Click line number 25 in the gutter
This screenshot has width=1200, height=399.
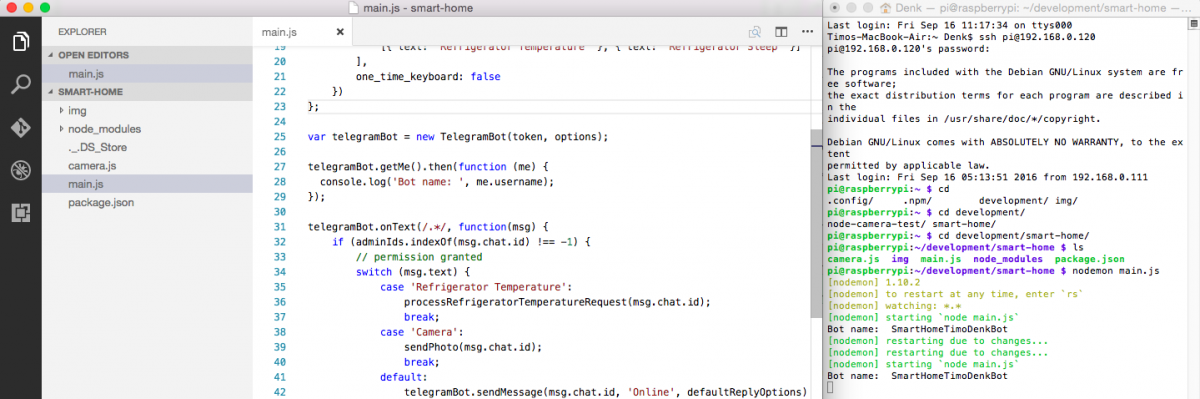click(x=279, y=136)
